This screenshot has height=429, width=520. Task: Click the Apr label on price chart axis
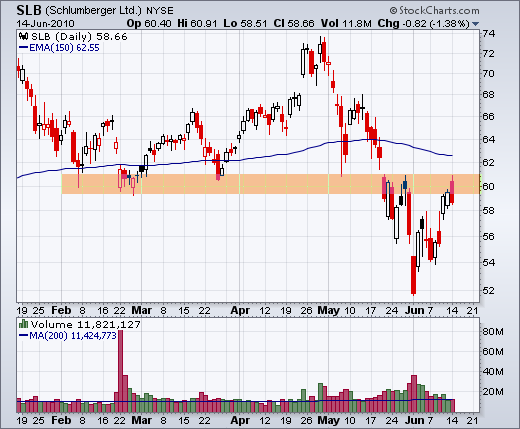pos(240,310)
